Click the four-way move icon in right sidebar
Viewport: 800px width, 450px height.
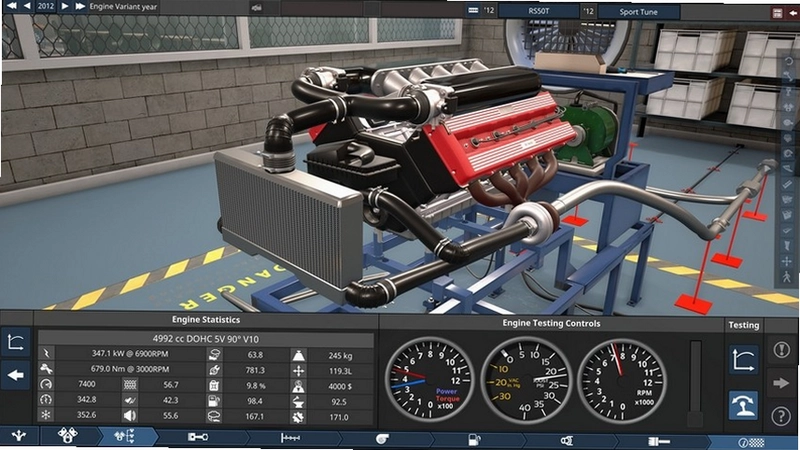click(787, 261)
